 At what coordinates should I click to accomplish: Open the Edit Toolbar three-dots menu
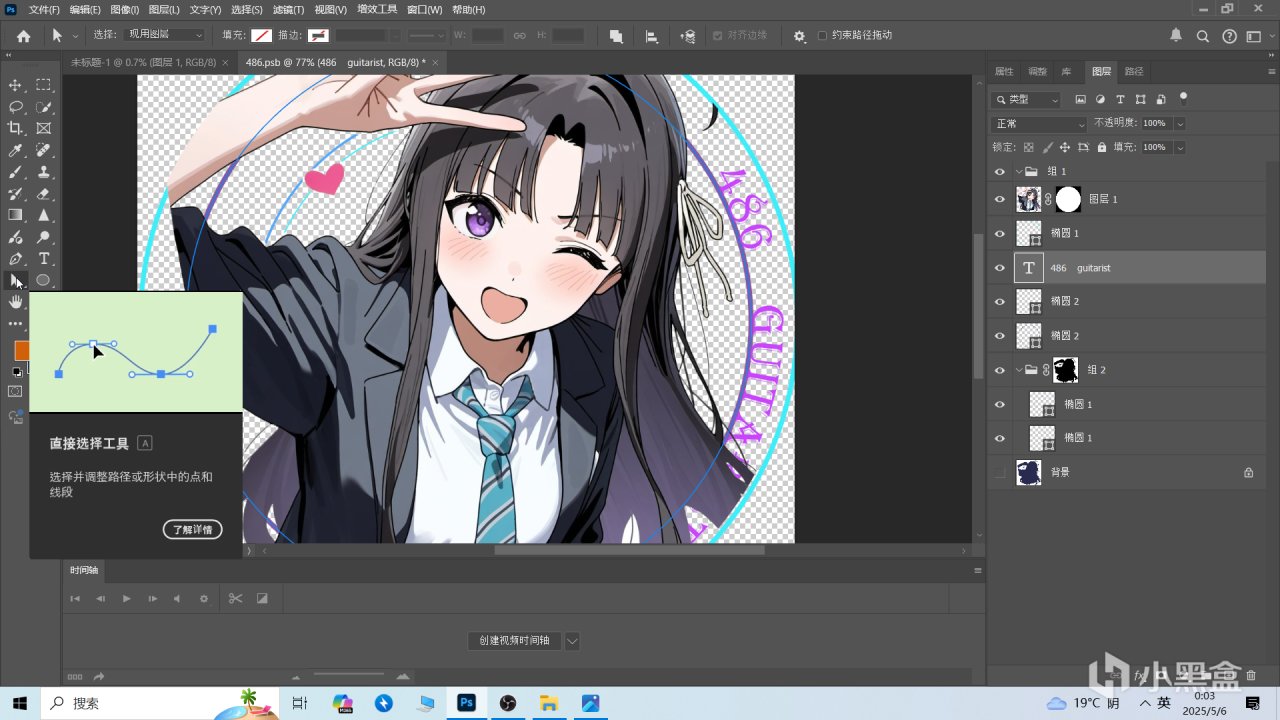click(x=15, y=324)
